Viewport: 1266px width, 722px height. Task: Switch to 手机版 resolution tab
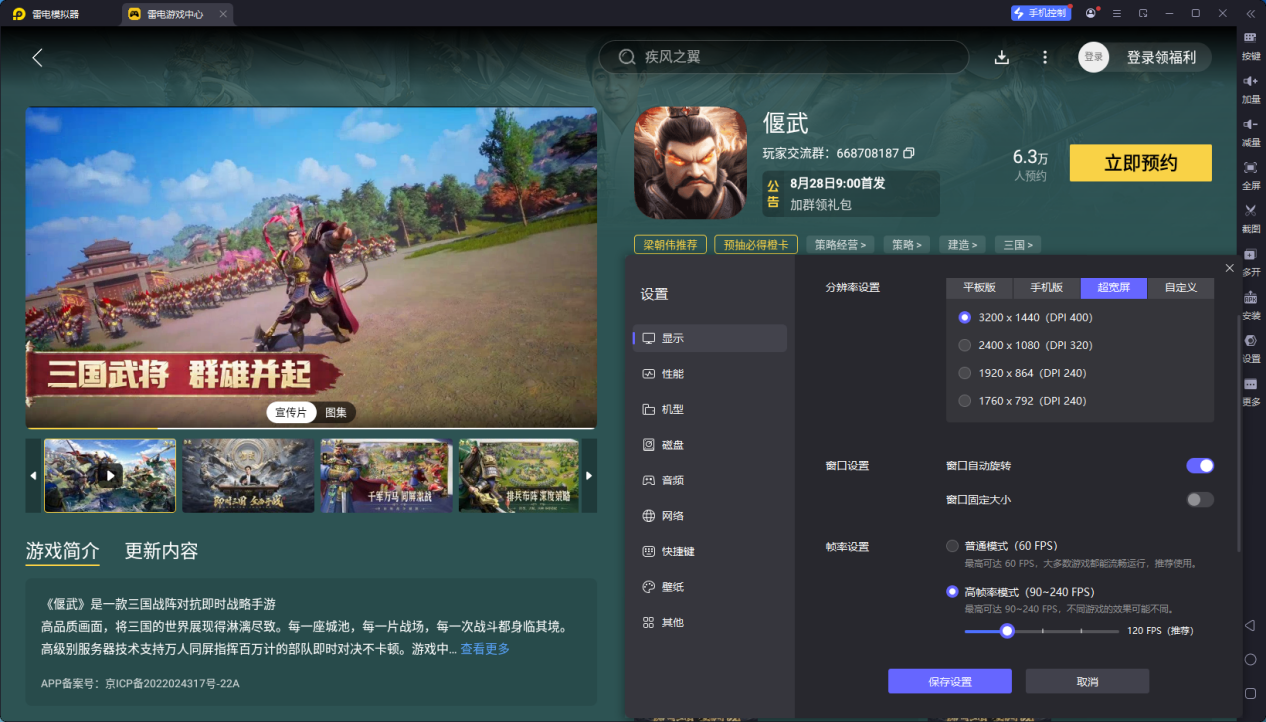pos(1047,288)
